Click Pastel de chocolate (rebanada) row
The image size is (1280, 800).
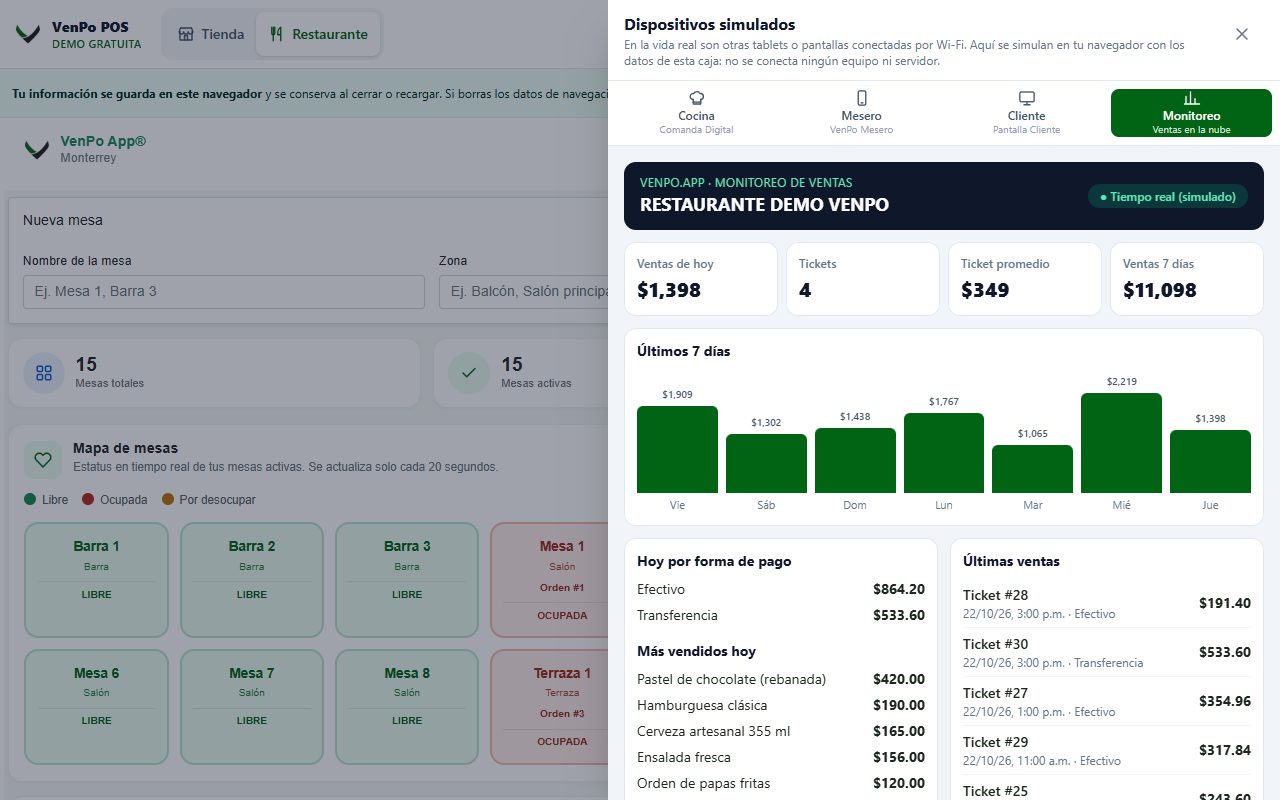click(x=781, y=679)
